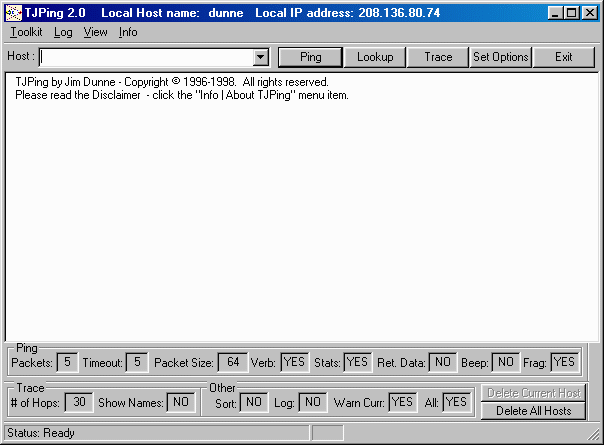Toggle the Sort NO setting

click(254, 402)
